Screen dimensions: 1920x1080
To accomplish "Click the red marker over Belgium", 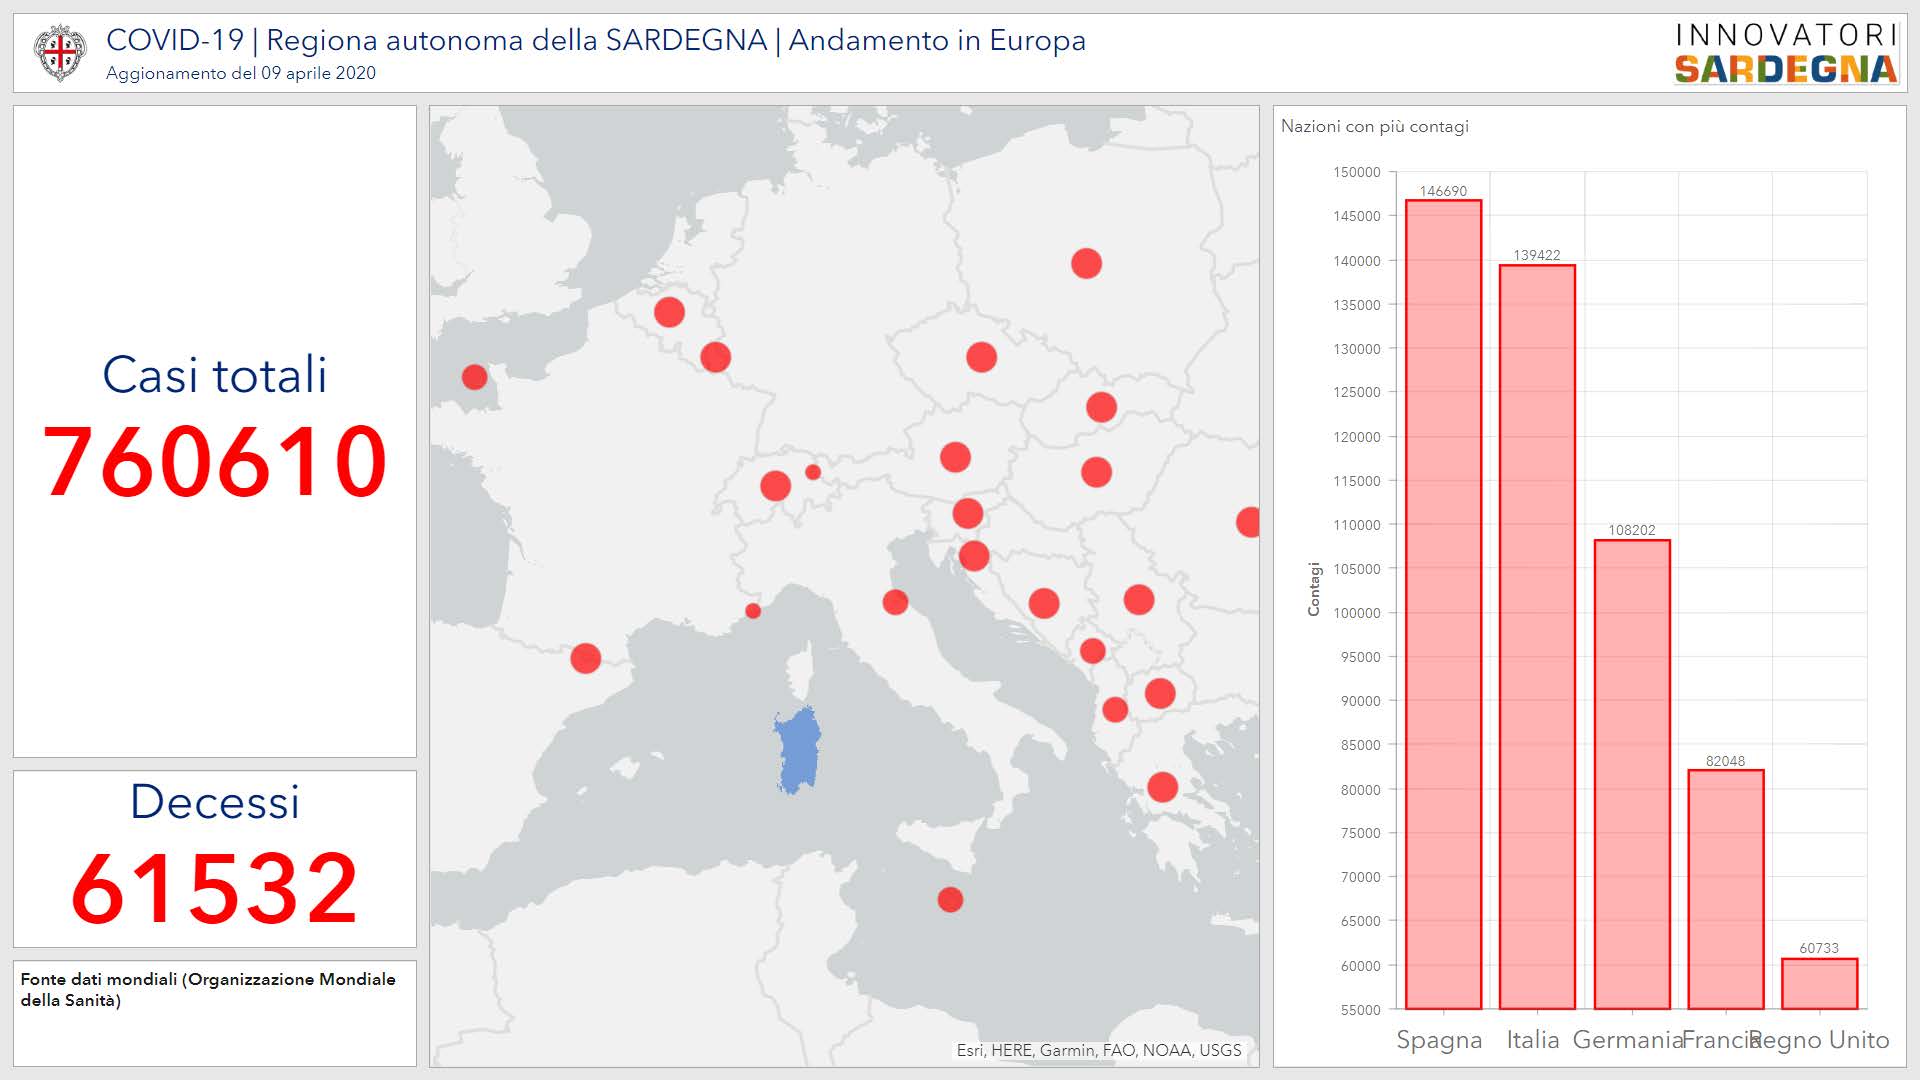I will [x=669, y=312].
